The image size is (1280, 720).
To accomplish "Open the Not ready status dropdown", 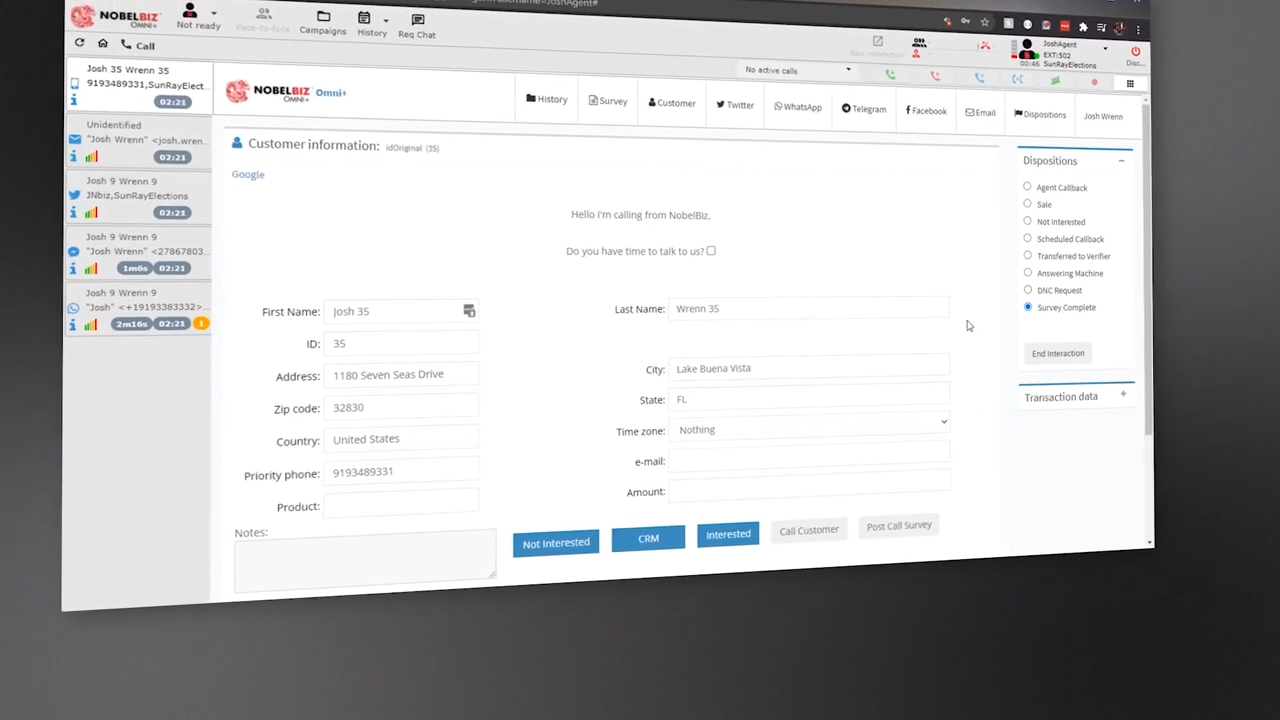I will pyautogui.click(x=213, y=14).
